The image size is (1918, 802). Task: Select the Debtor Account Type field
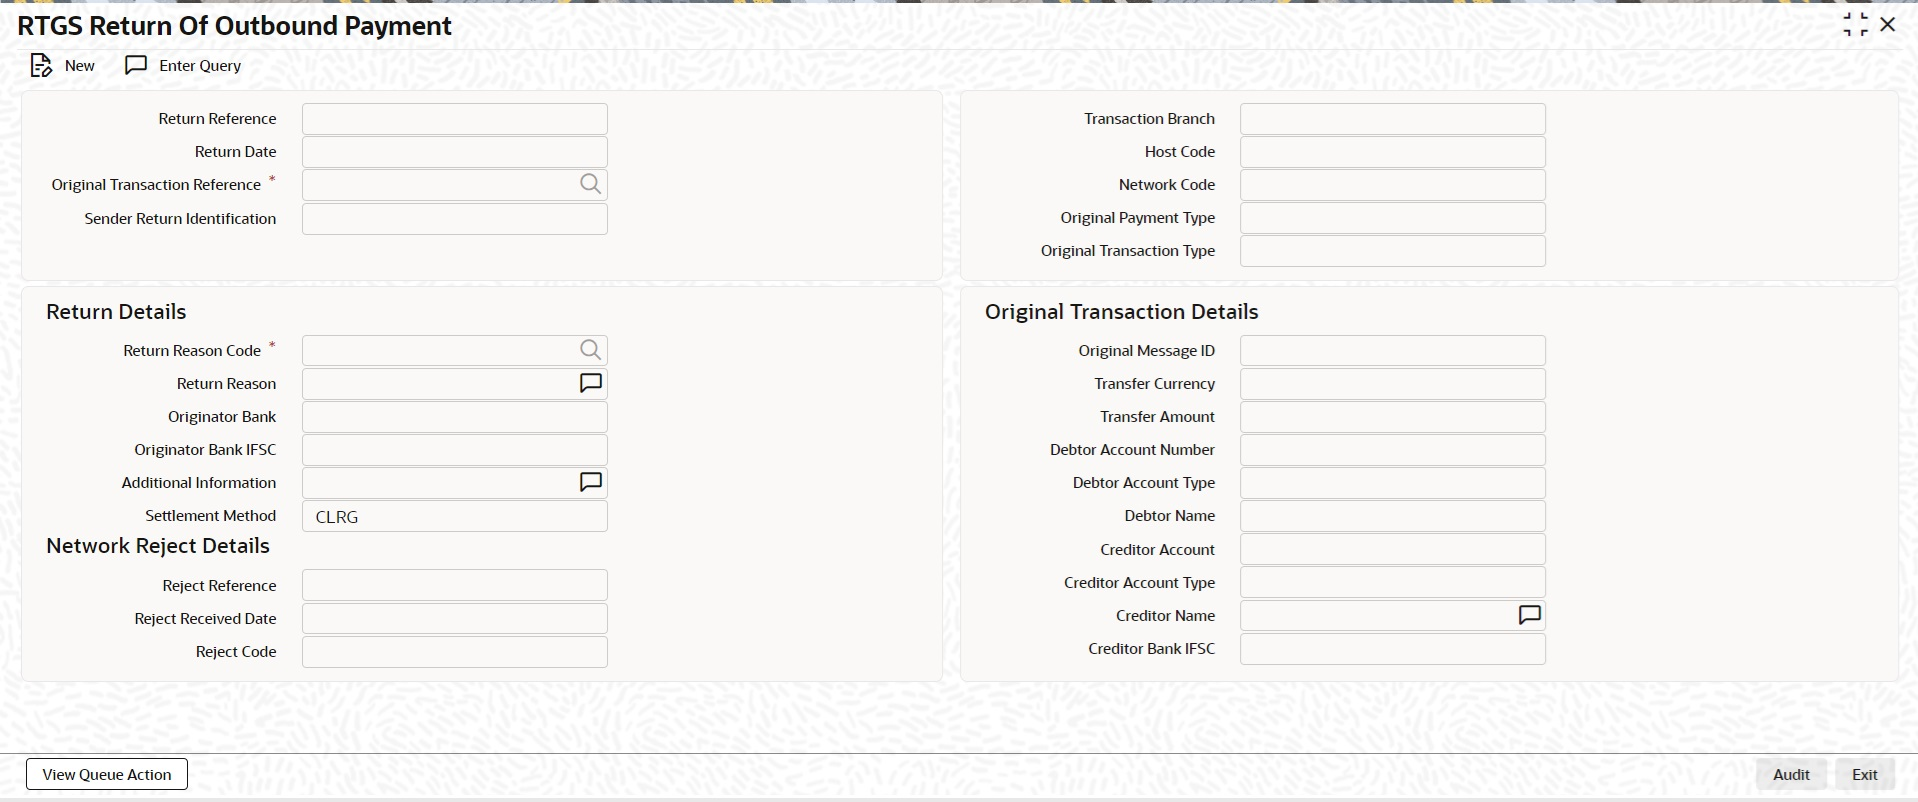point(1393,483)
